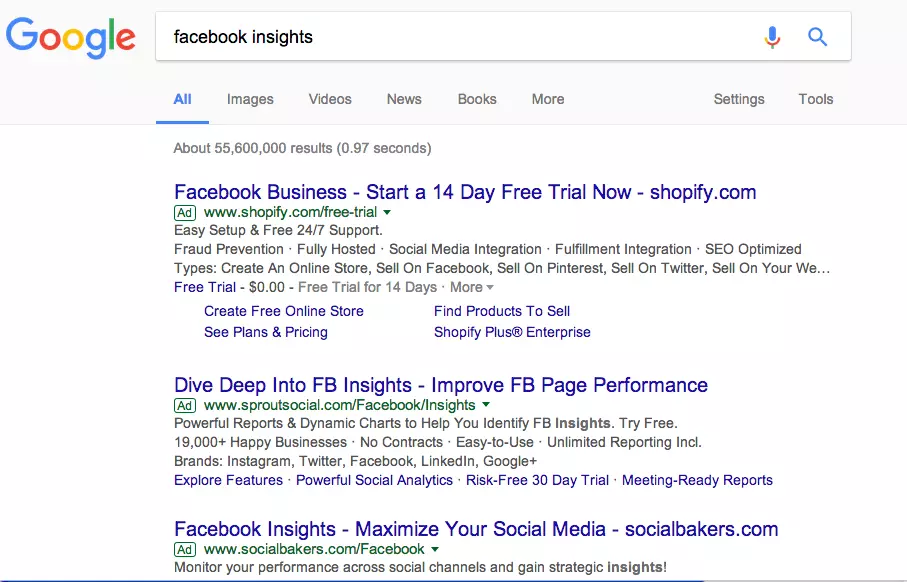
Task: Click the Google logo
Action: pos(70,37)
